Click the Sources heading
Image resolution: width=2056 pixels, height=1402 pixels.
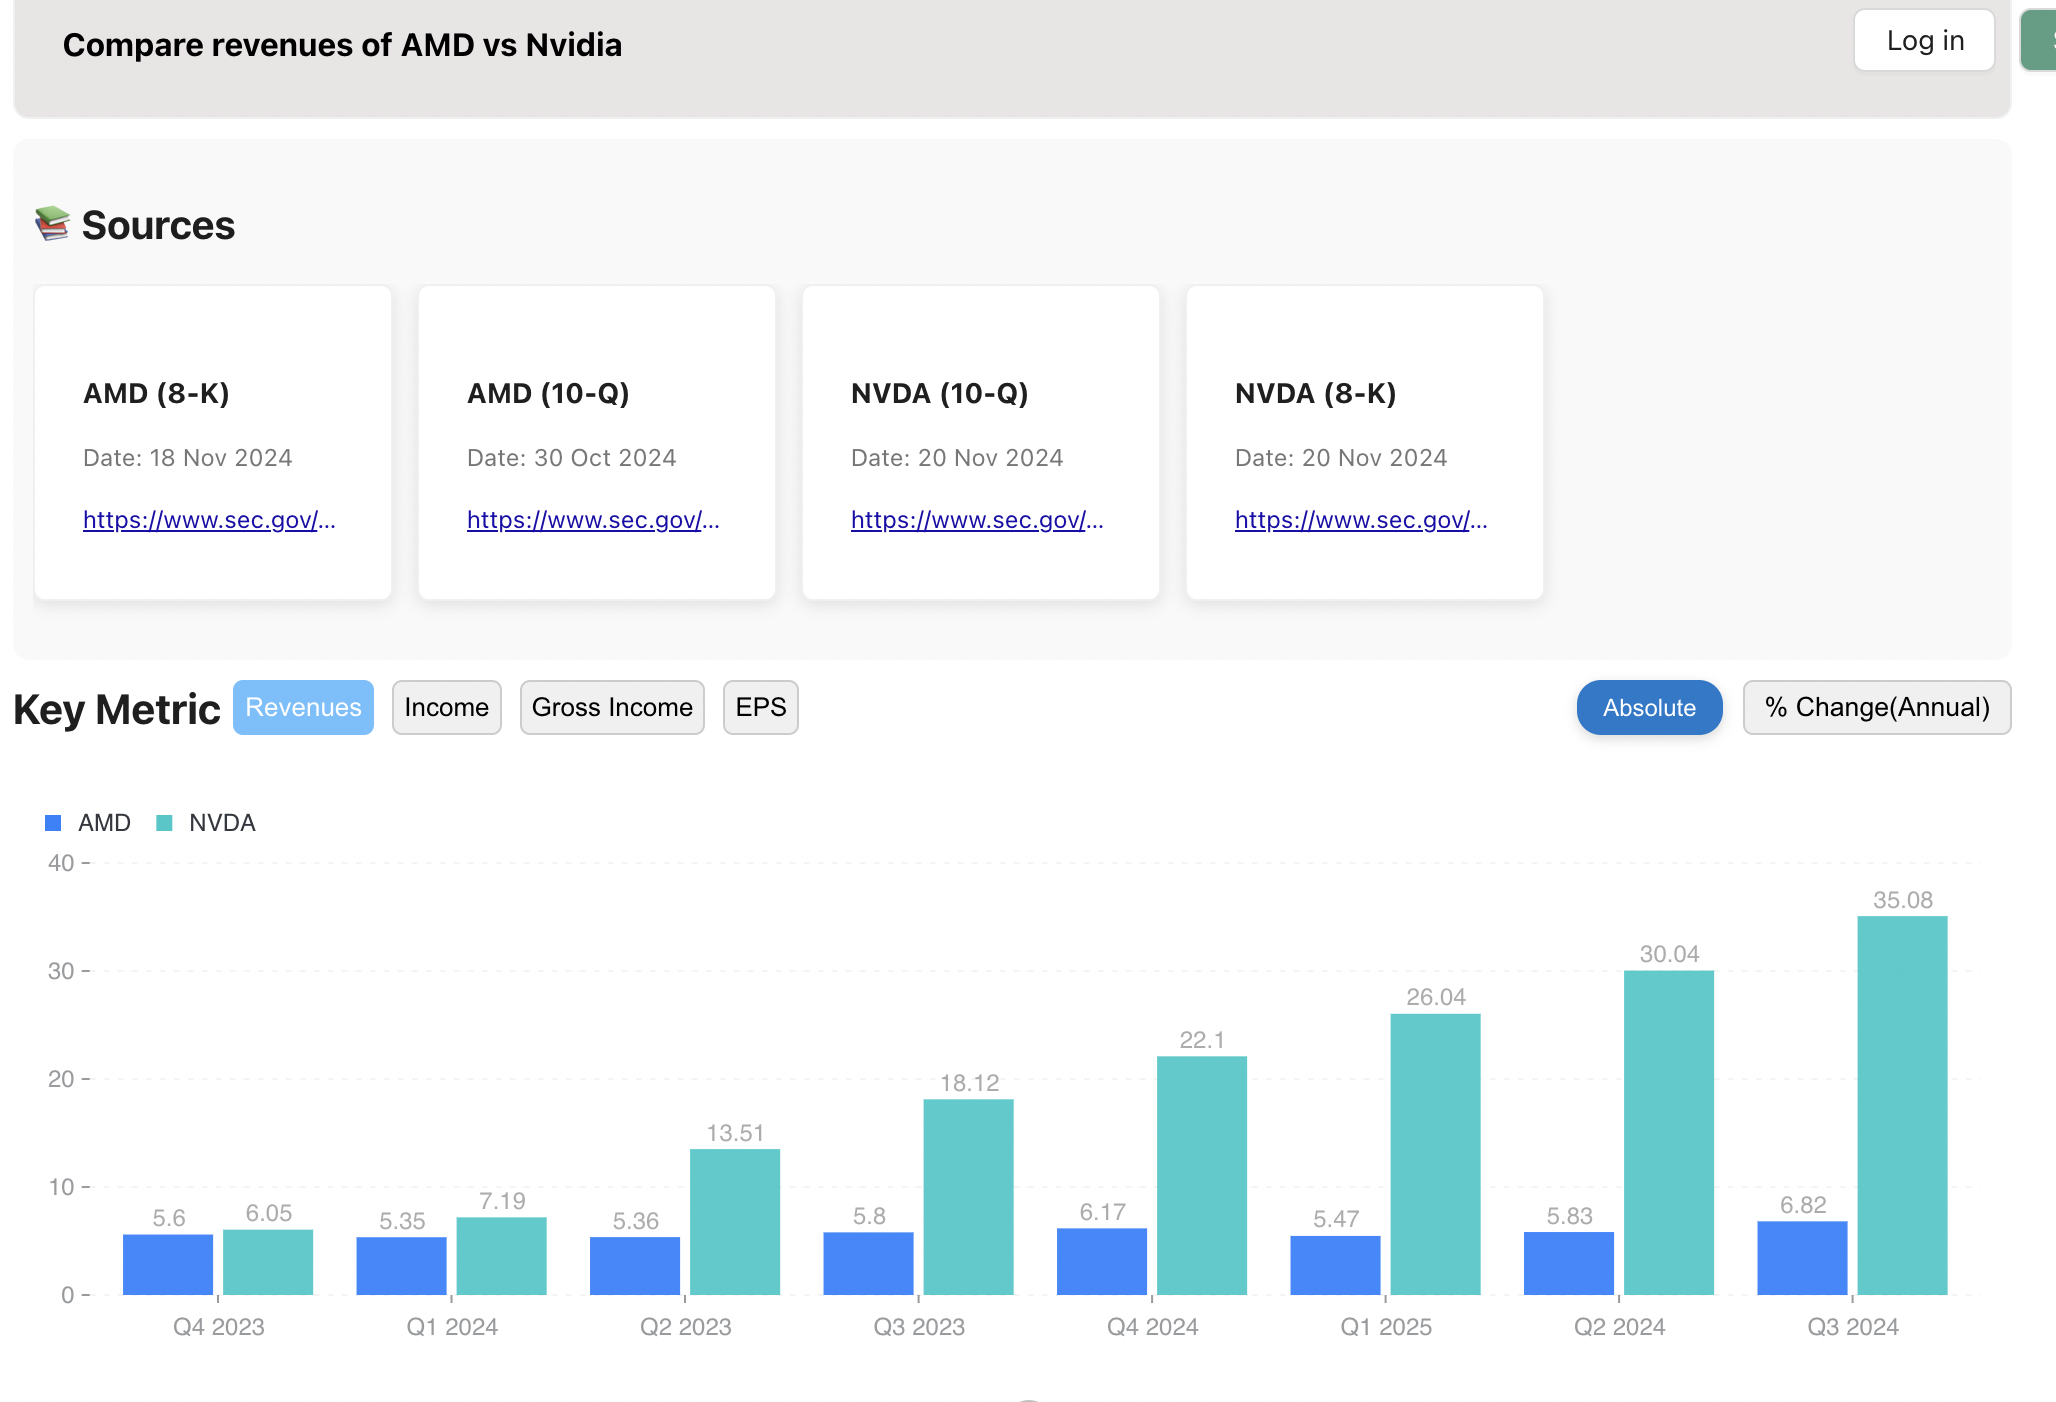pos(158,225)
